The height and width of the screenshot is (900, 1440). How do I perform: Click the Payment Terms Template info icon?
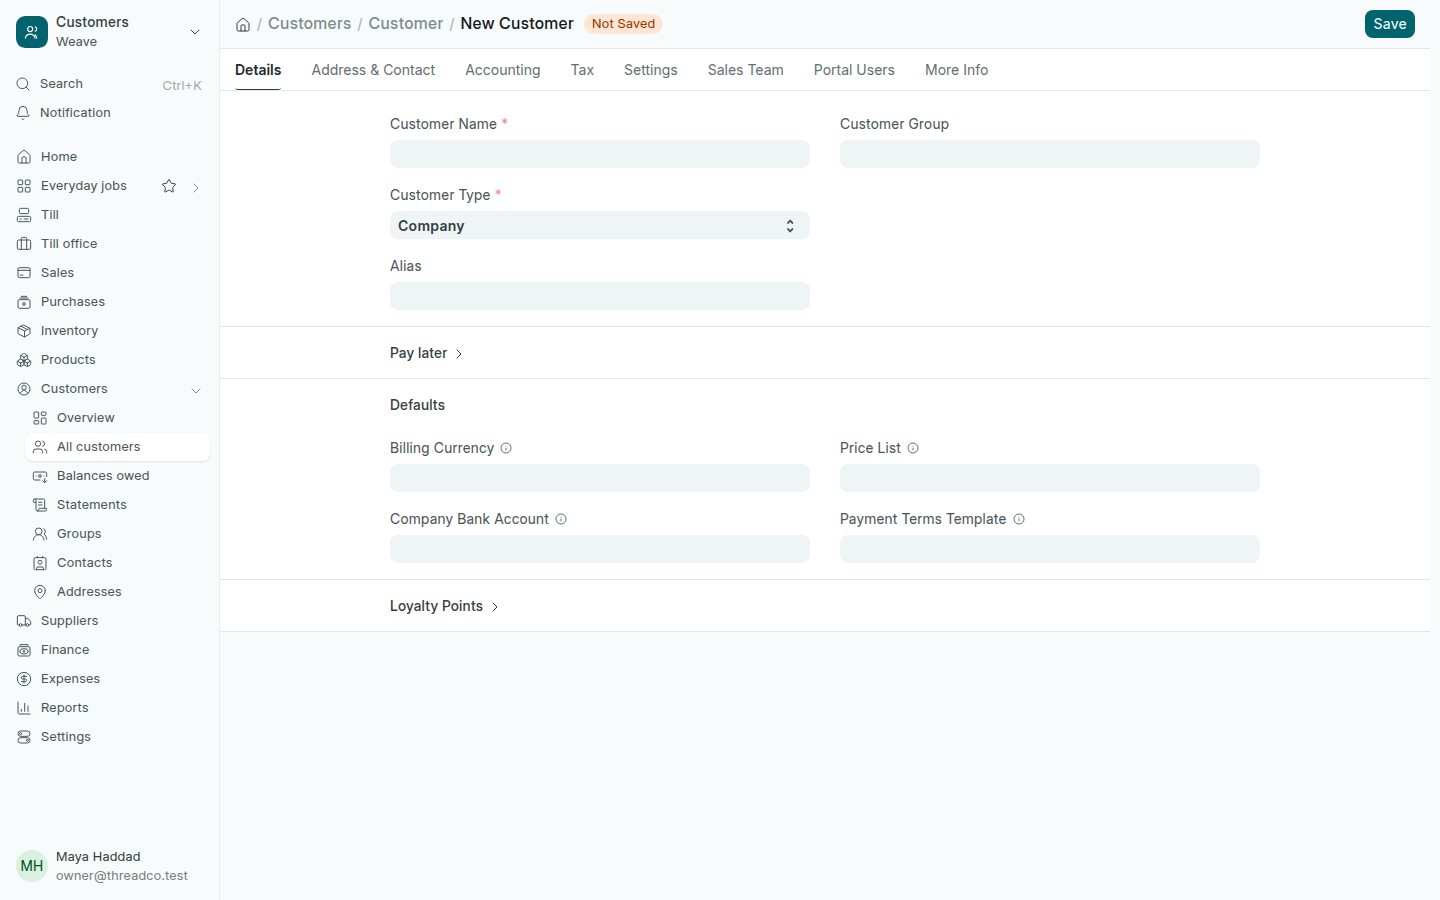click(x=1019, y=519)
